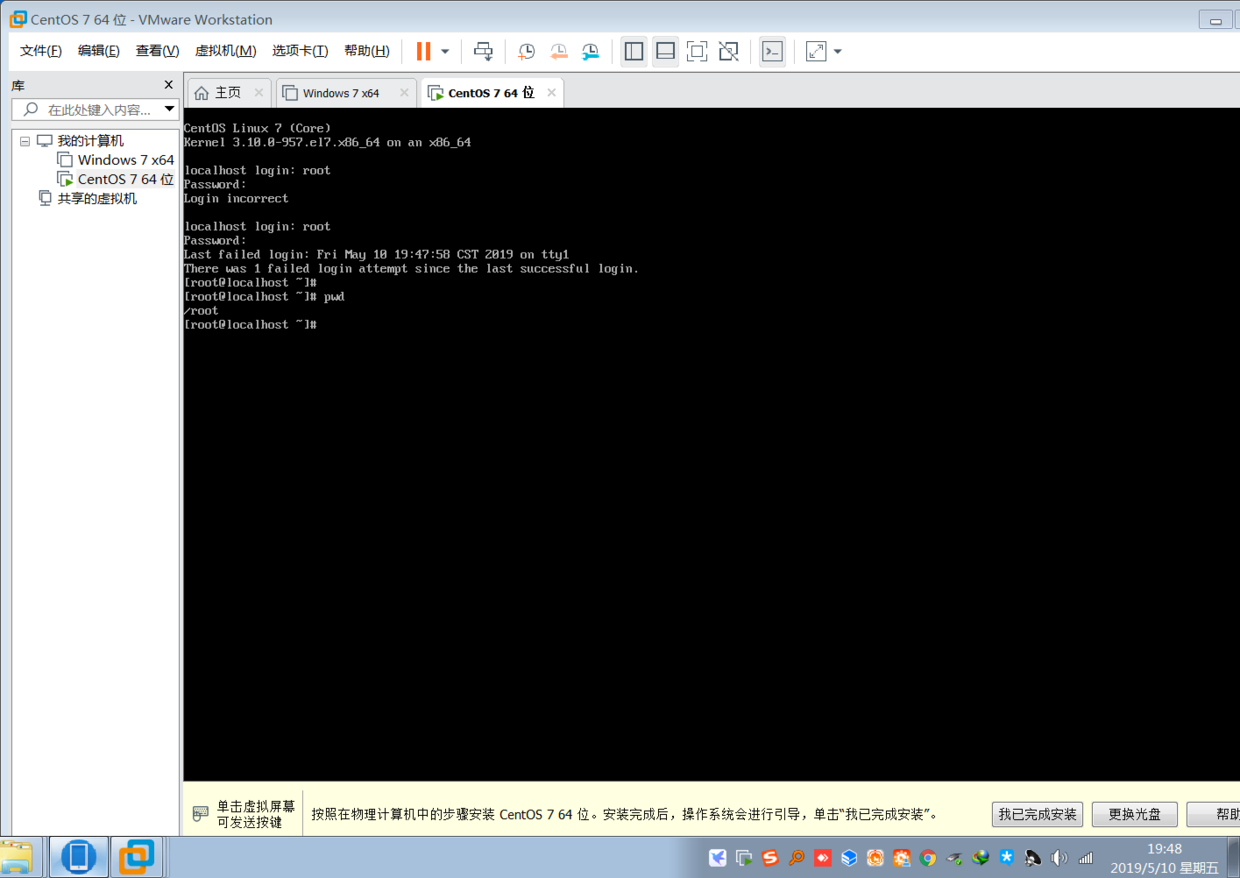Click the Send Ctrl+Alt+Del icon
This screenshot has height=878, width=1240.
(484, 51)
